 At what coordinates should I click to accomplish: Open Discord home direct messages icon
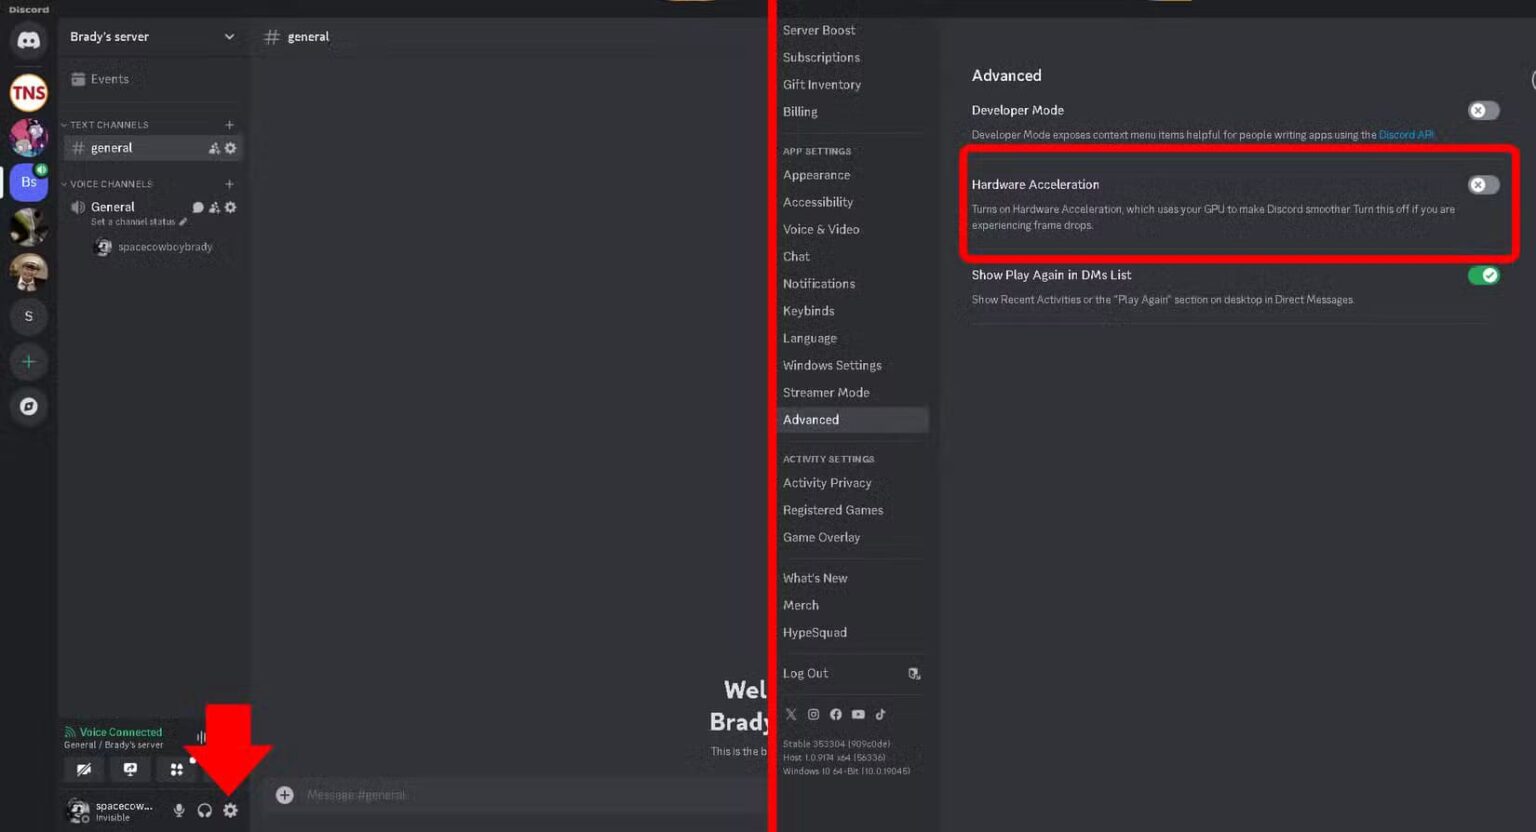point(29,41)
